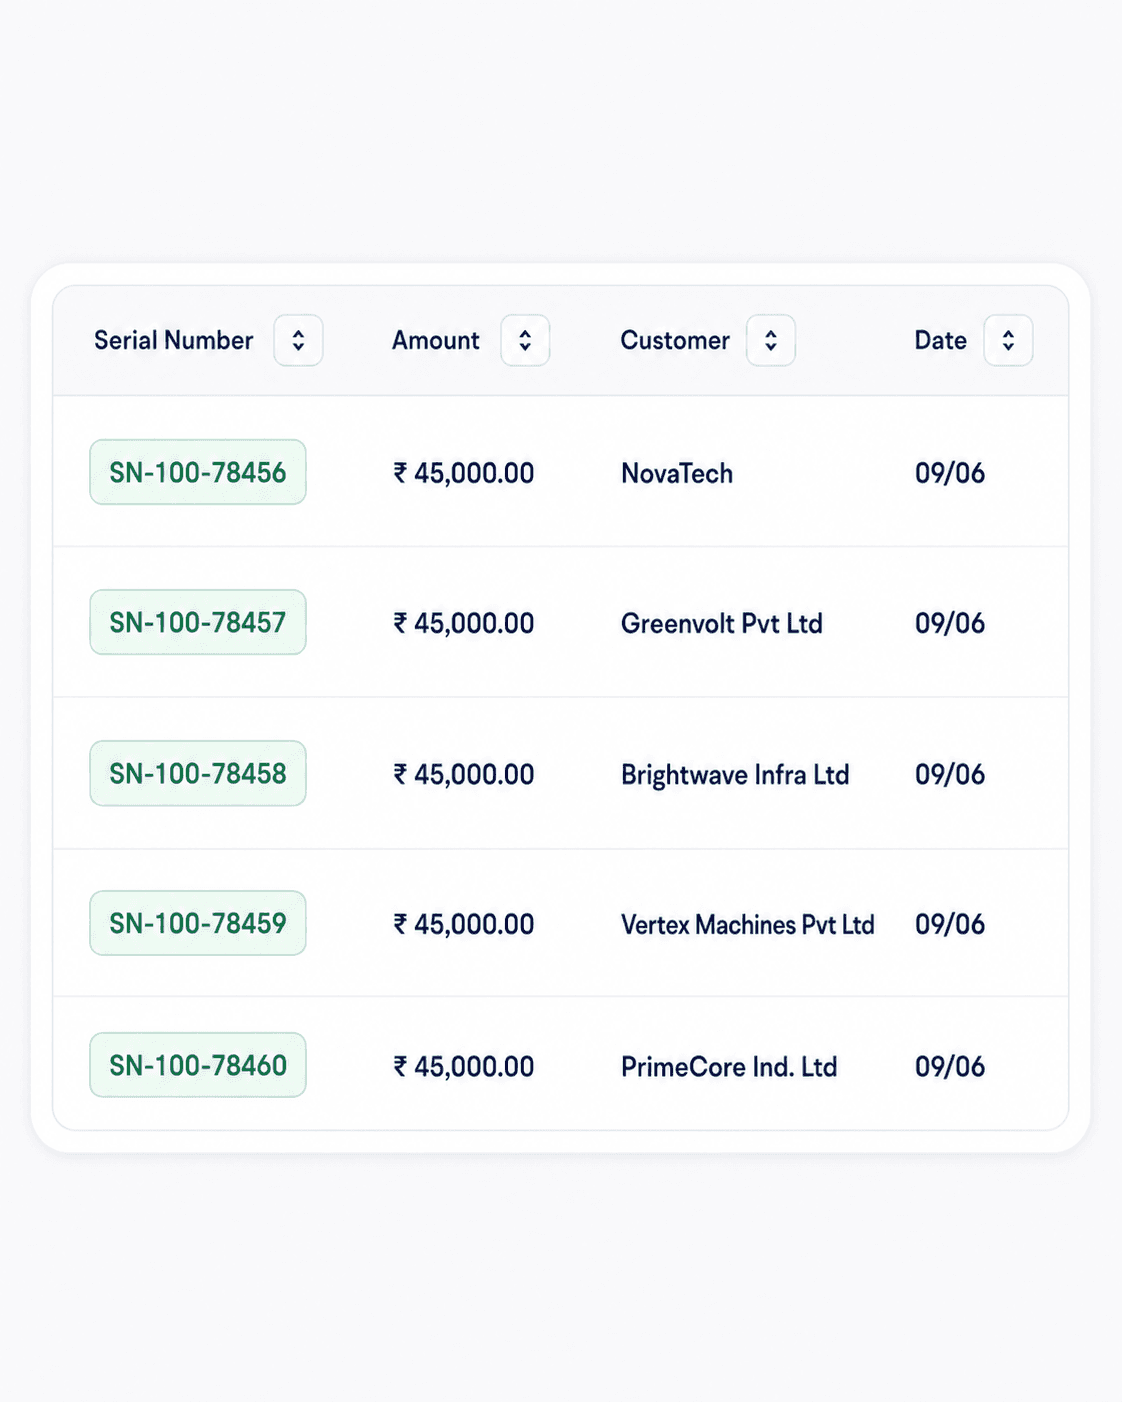
Task: Click the Amount column header label
Action: click(x=436, y=340)
